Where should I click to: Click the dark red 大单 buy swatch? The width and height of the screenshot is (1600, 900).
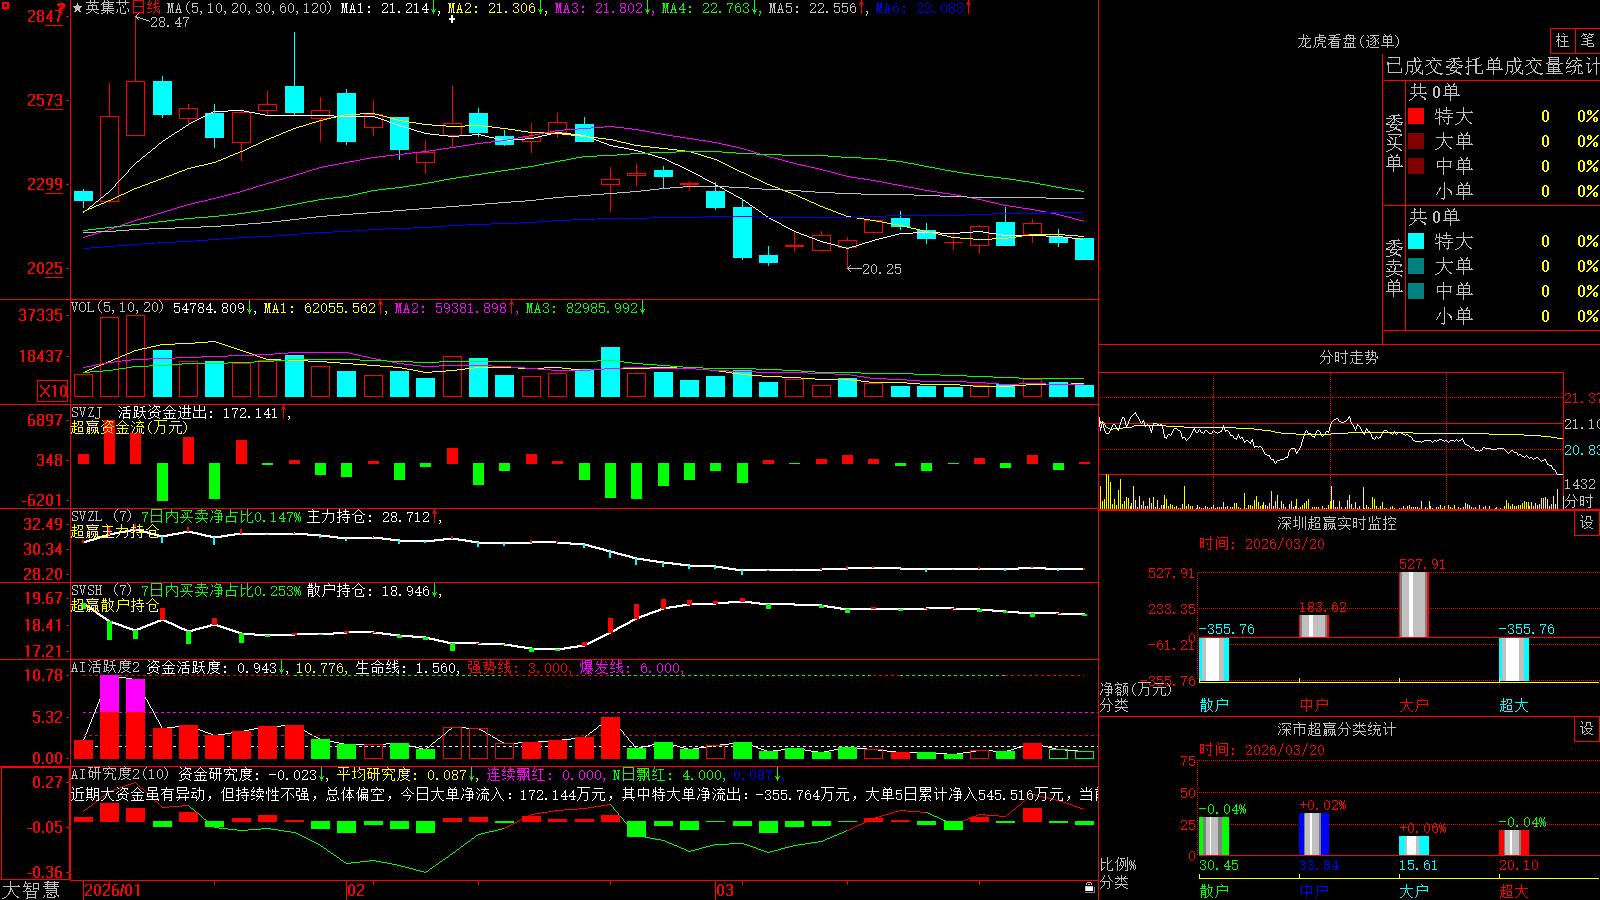pos(1416,141)
